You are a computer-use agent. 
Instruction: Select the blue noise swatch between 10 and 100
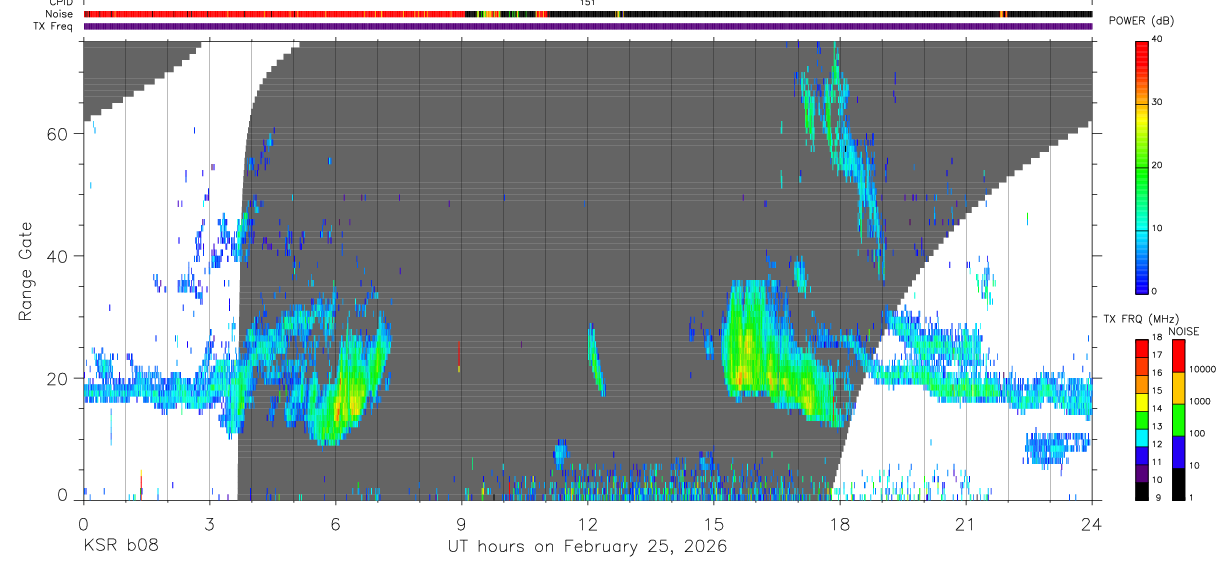point(1177,452)
